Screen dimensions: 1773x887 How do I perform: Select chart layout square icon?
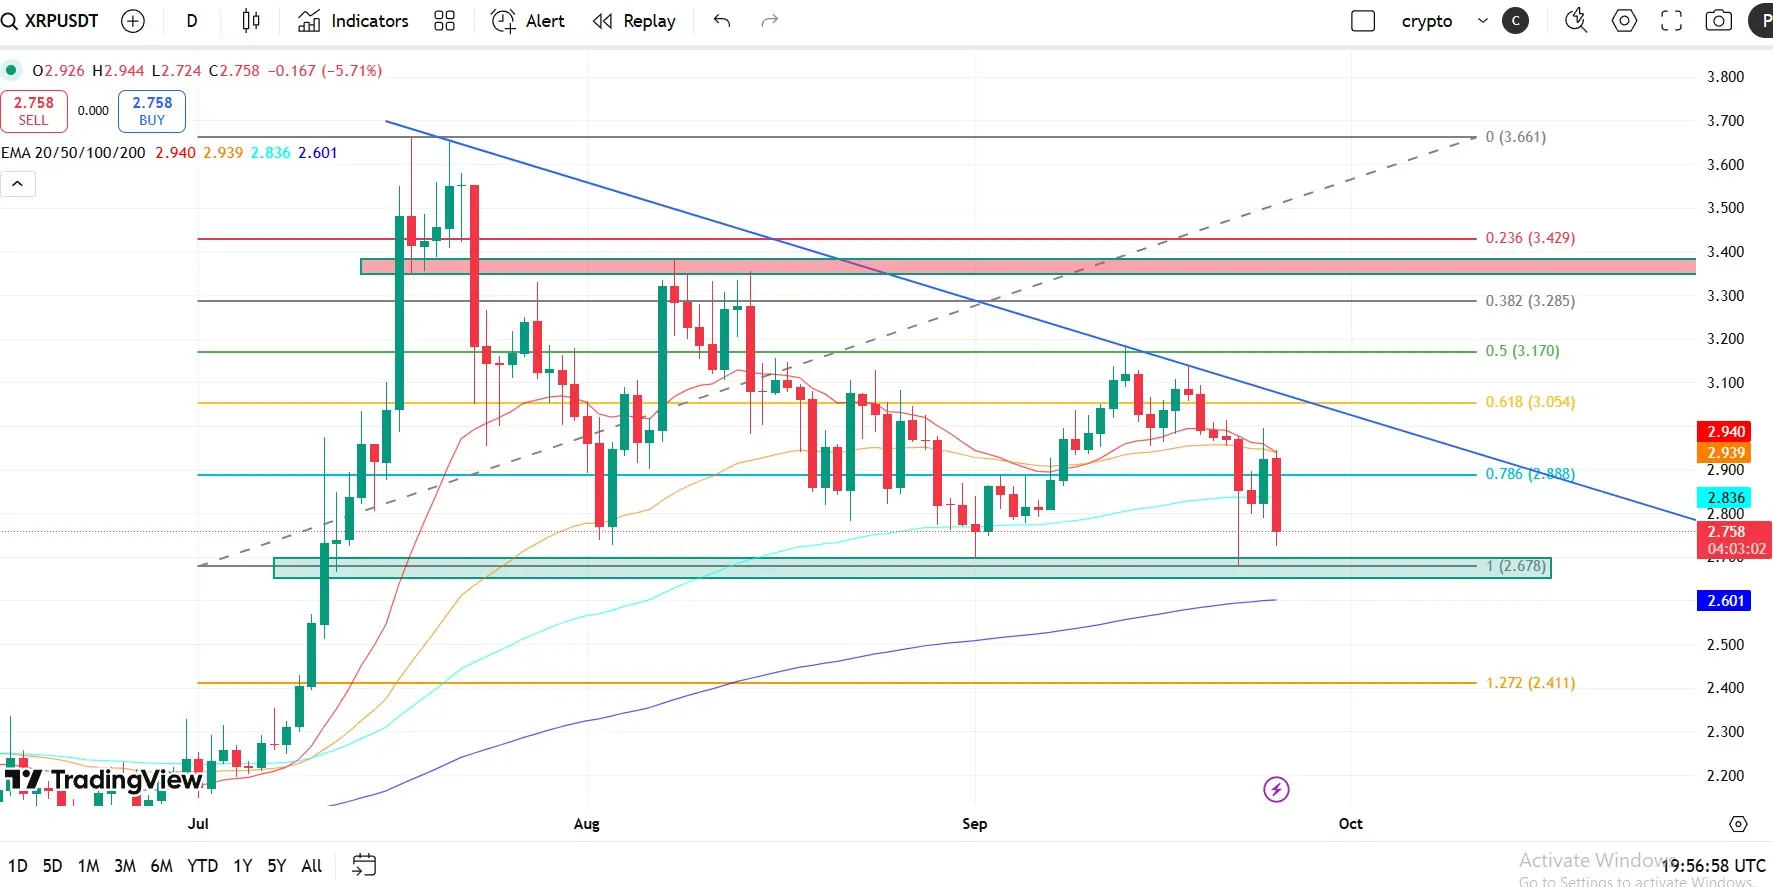click(1363, 21)
